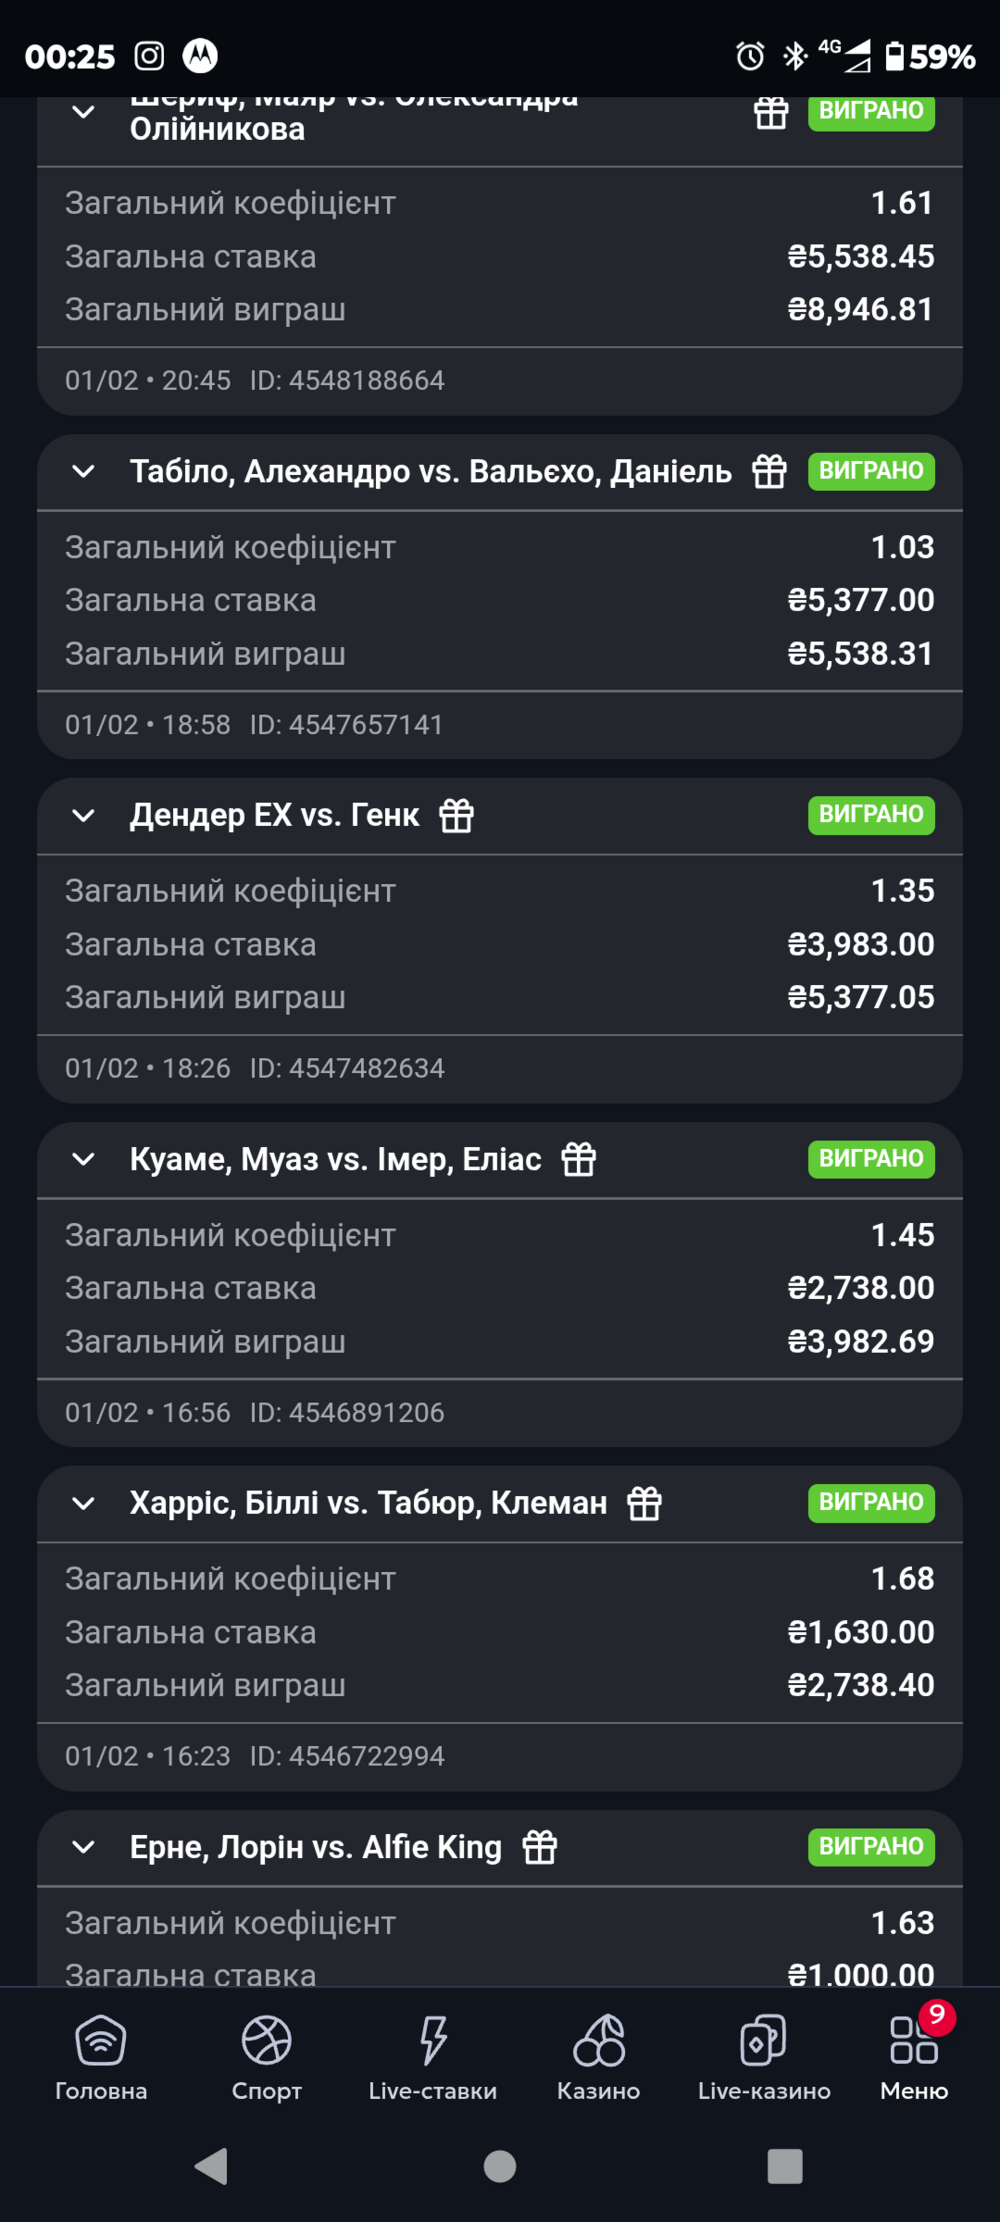The image size is (1000, 2222).
Task: Tap ВИГРАНО badge on Дендер EX bet
Action: [x=871, y=815]
